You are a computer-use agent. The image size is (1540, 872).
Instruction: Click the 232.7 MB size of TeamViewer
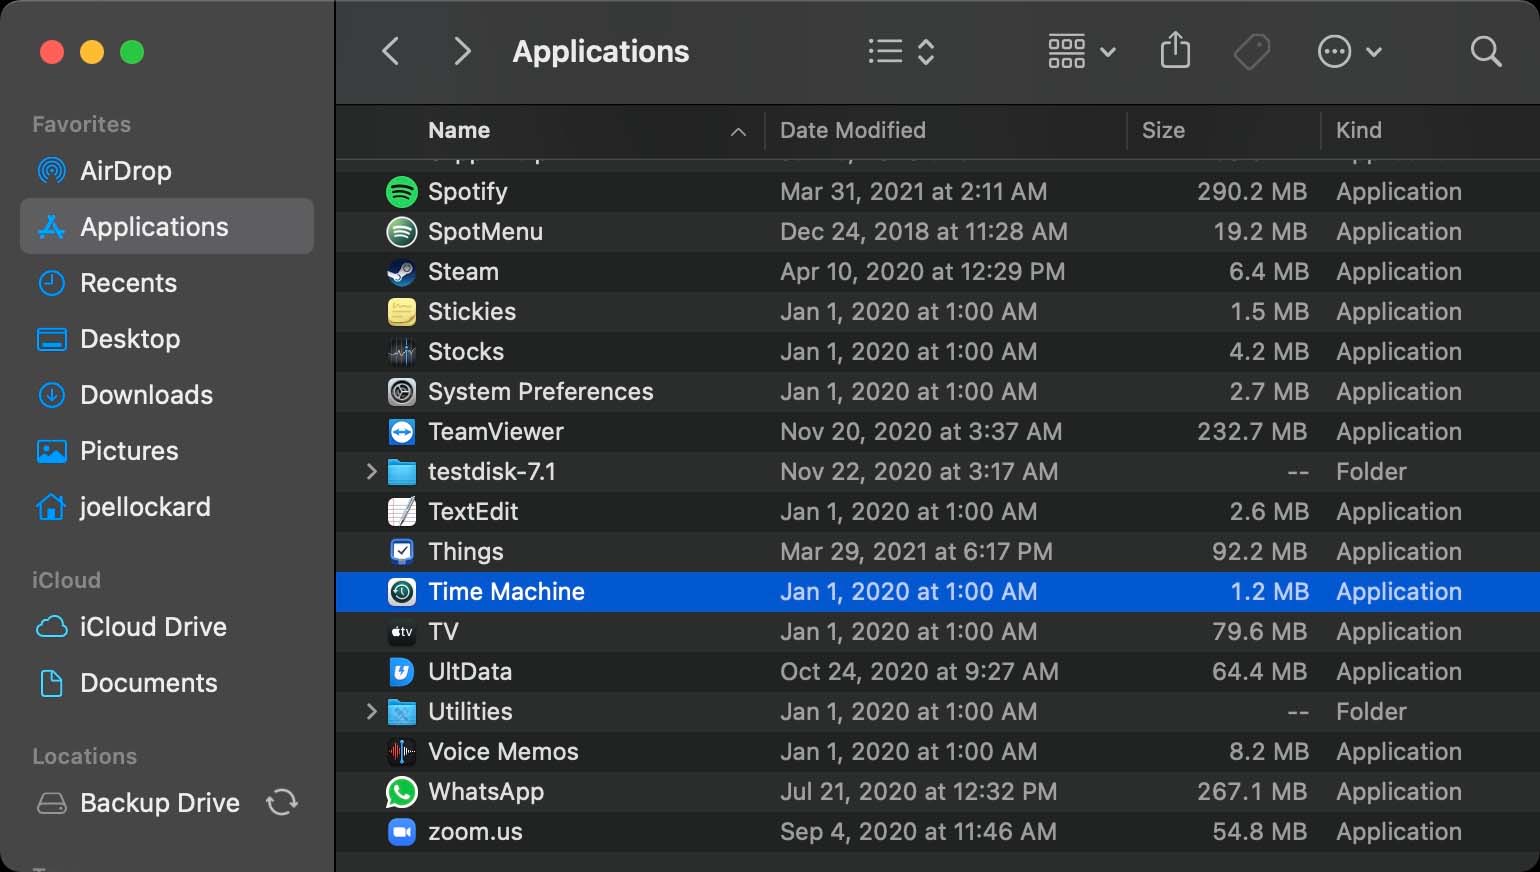(x=1252, y=431)
